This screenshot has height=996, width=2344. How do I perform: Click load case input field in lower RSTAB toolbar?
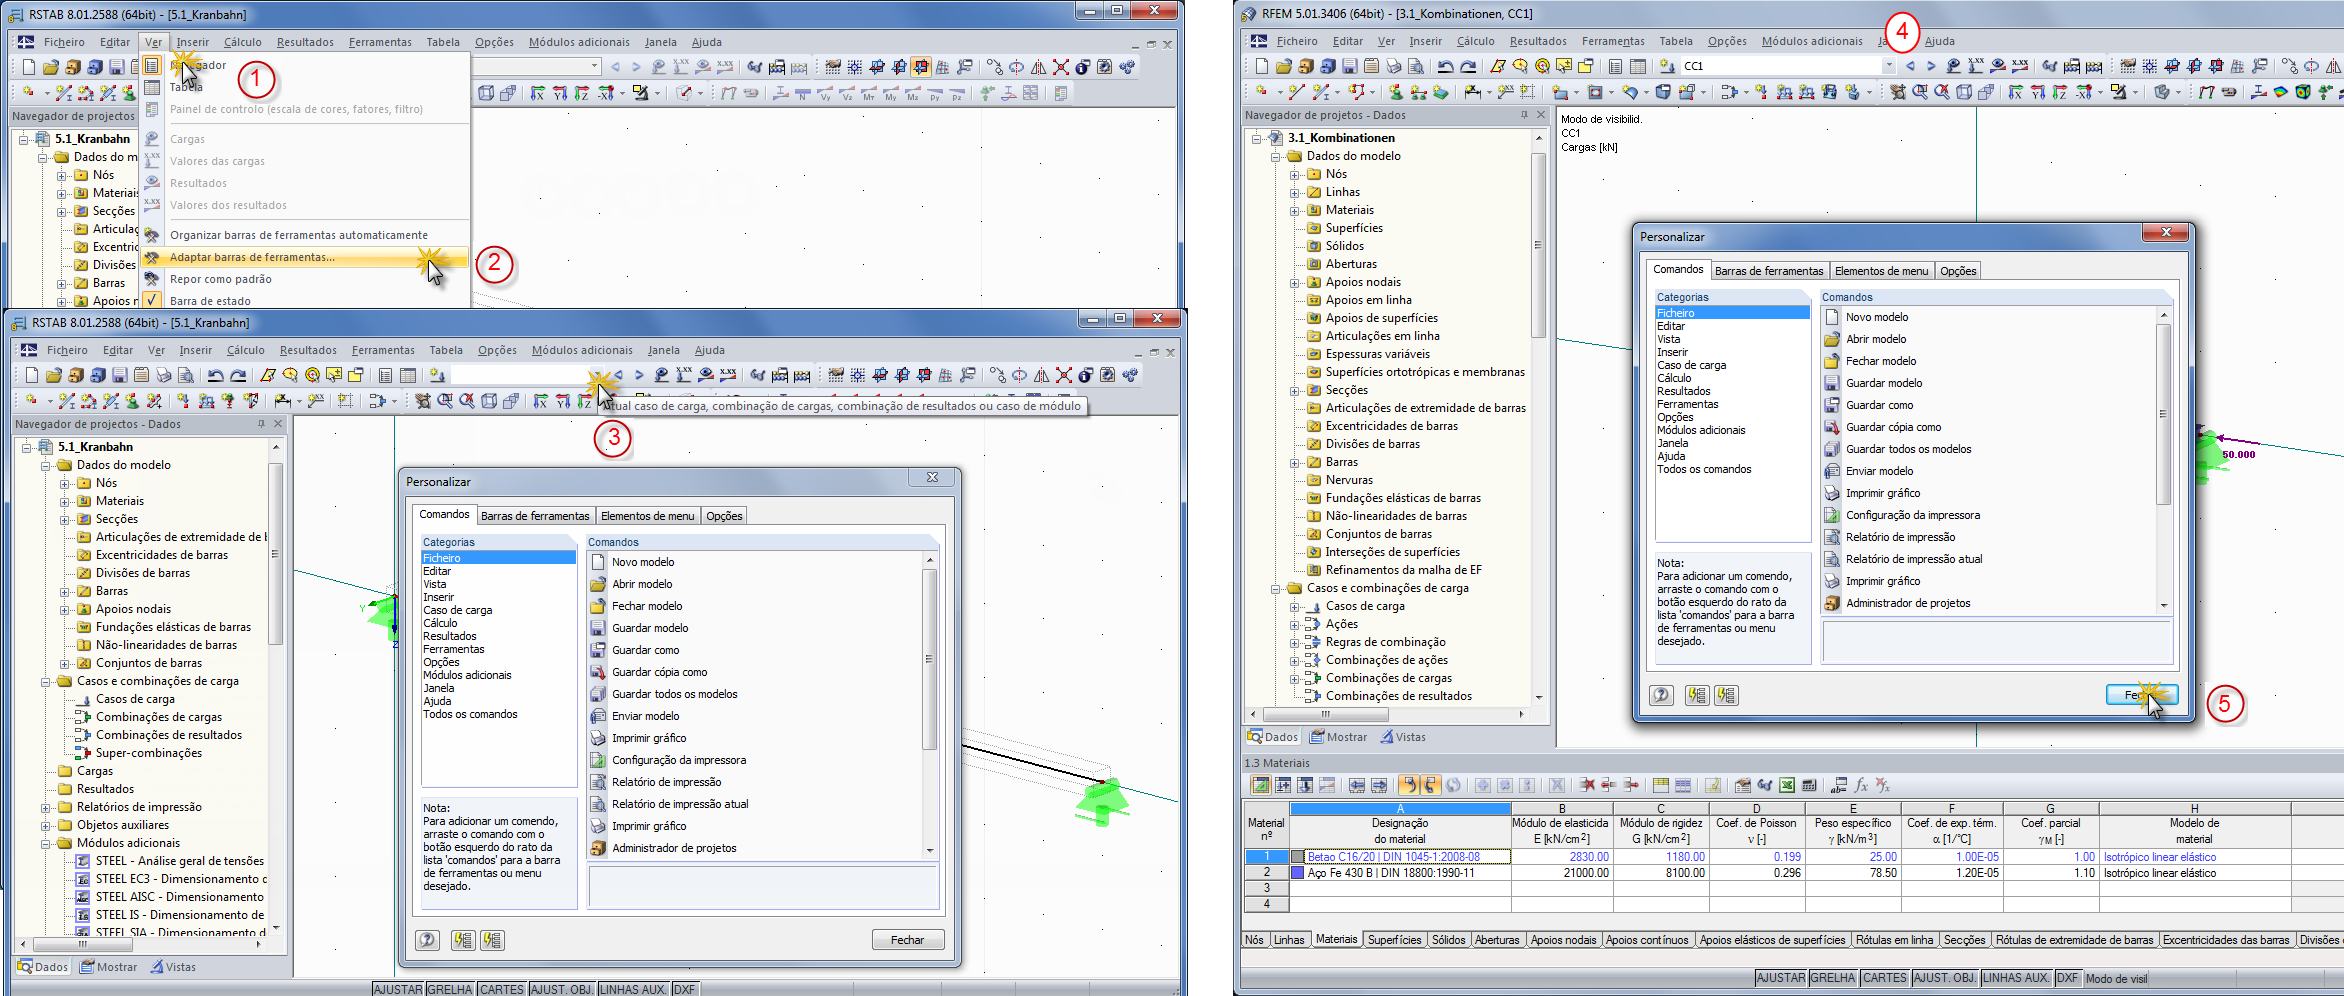522,375
